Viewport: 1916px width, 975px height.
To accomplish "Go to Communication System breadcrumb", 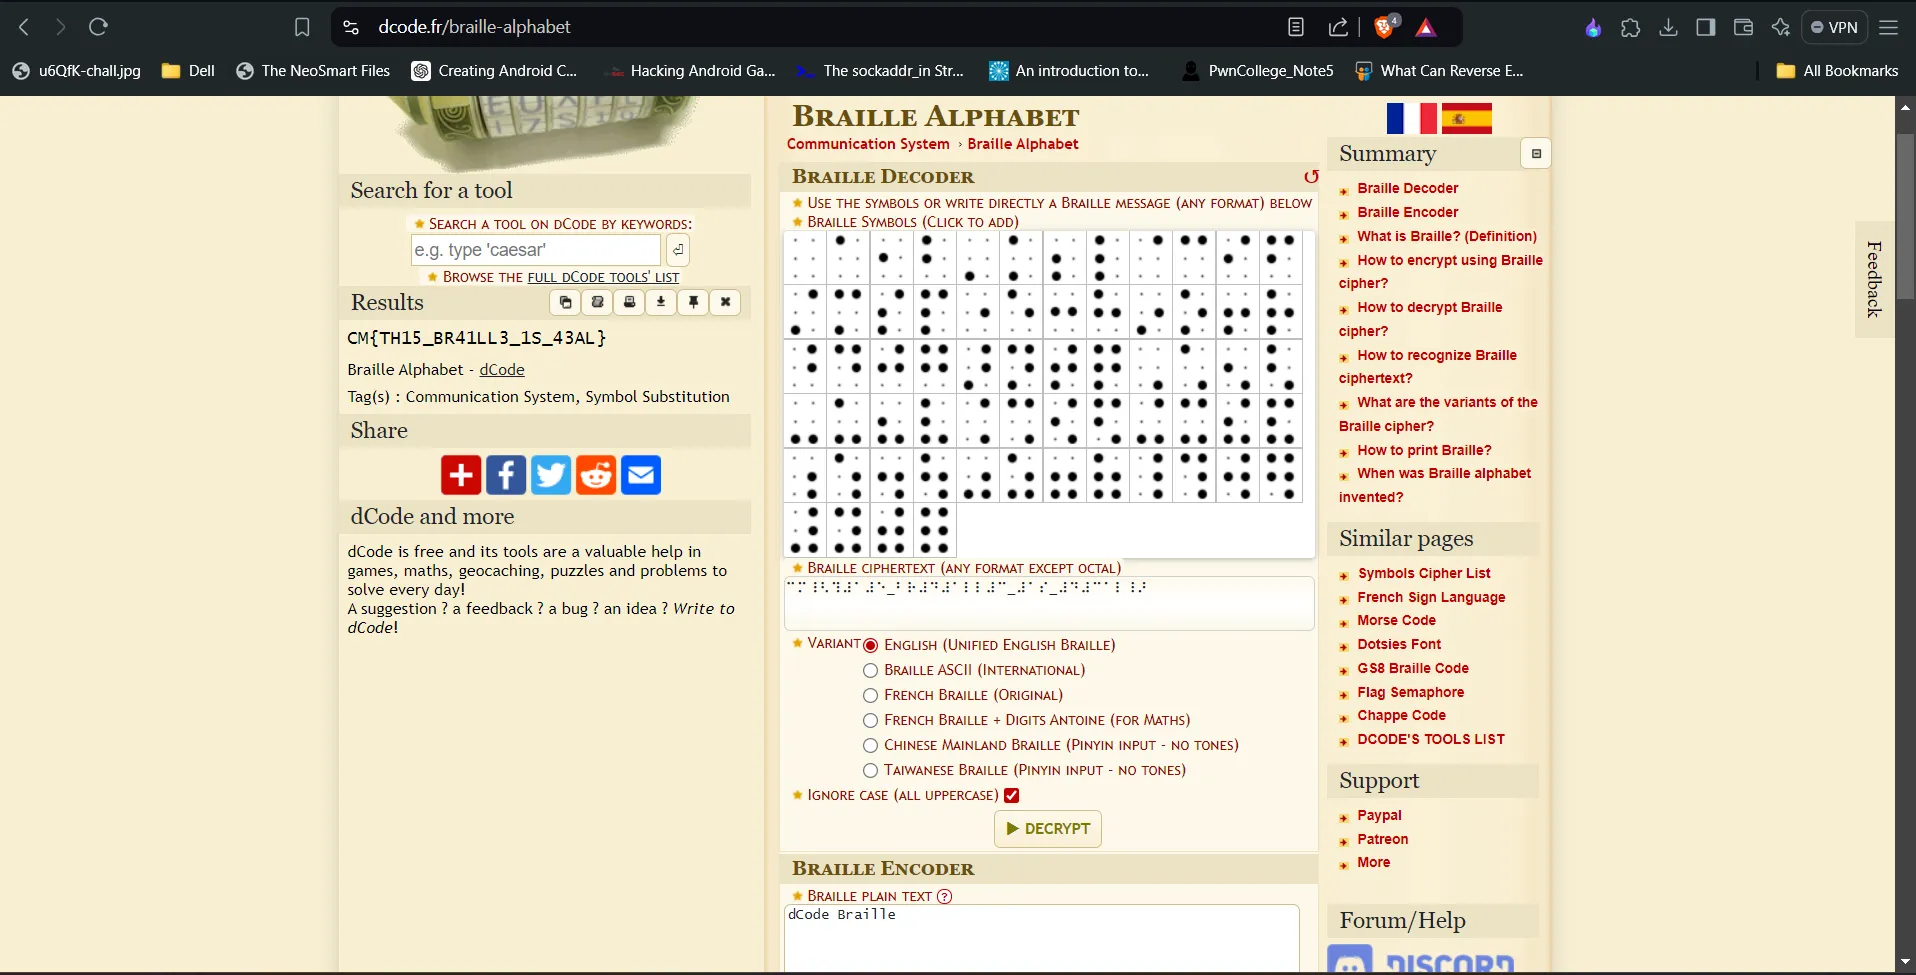I will [867, 144].
